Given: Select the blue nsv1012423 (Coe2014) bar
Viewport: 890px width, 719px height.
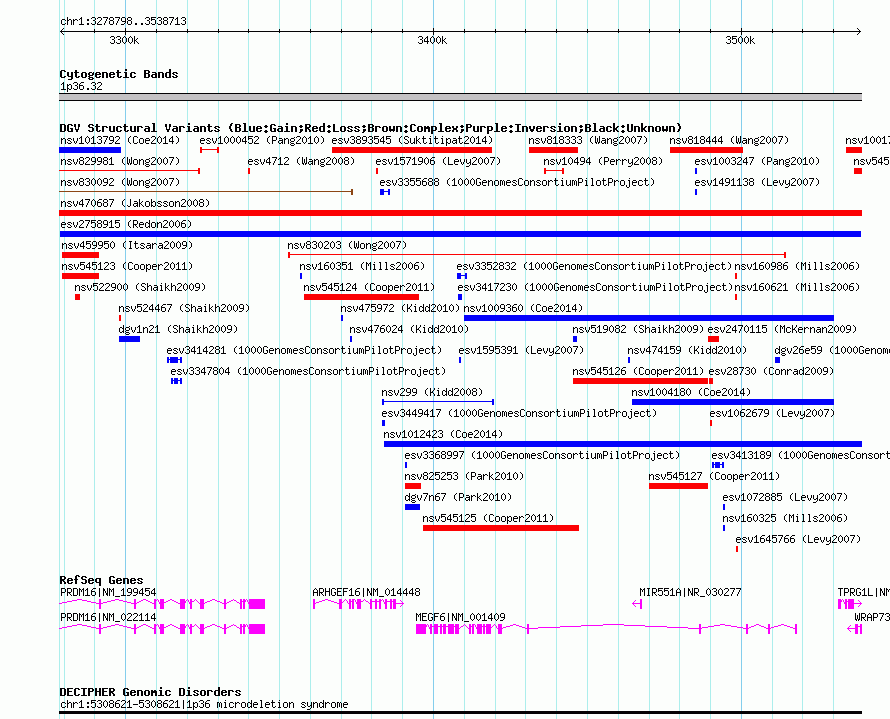Looking at the screenshot, I should click(x=623, y=444).
